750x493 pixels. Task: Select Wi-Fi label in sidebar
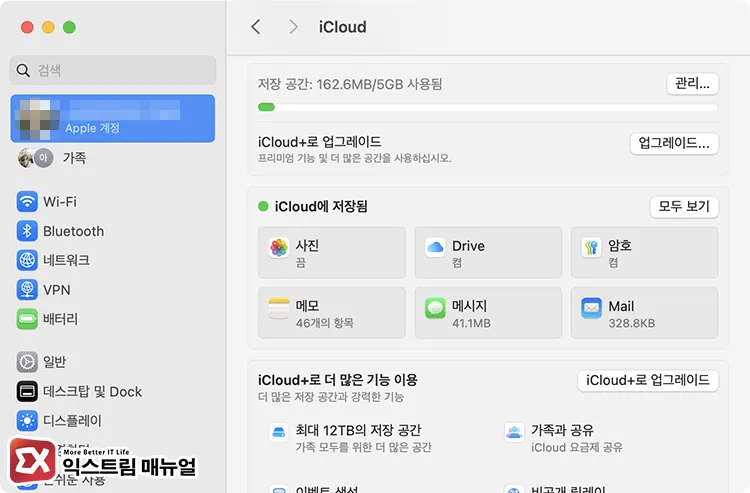tap(60, 202)
